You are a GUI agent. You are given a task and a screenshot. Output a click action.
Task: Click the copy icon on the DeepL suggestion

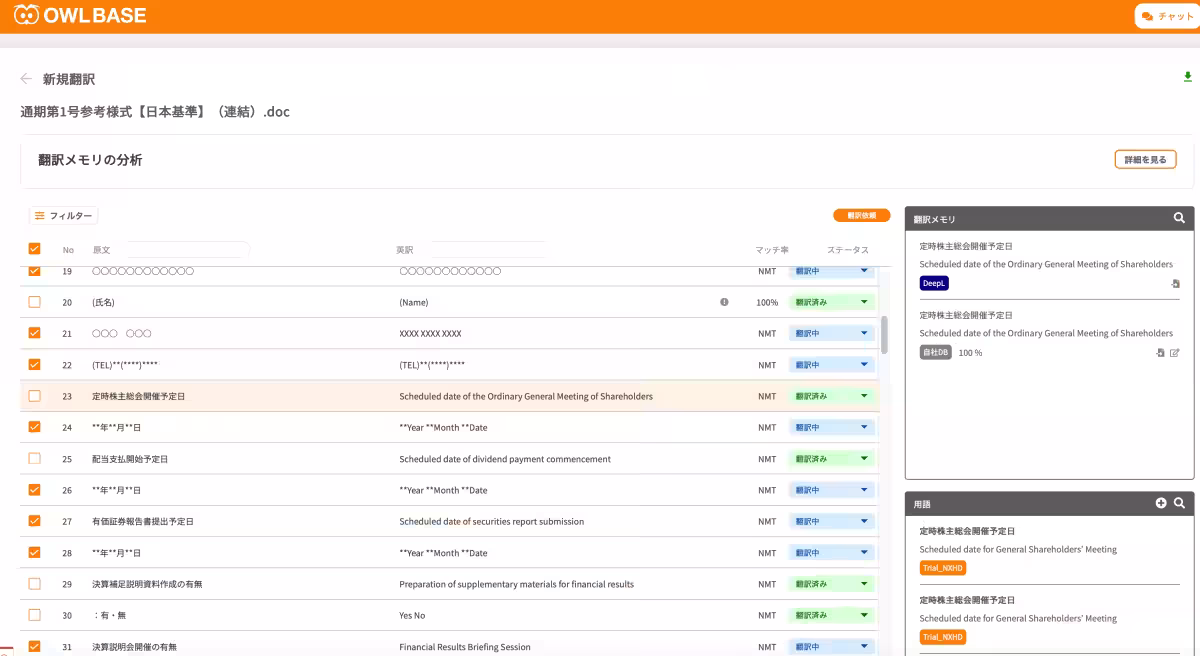coord(1175,284)
